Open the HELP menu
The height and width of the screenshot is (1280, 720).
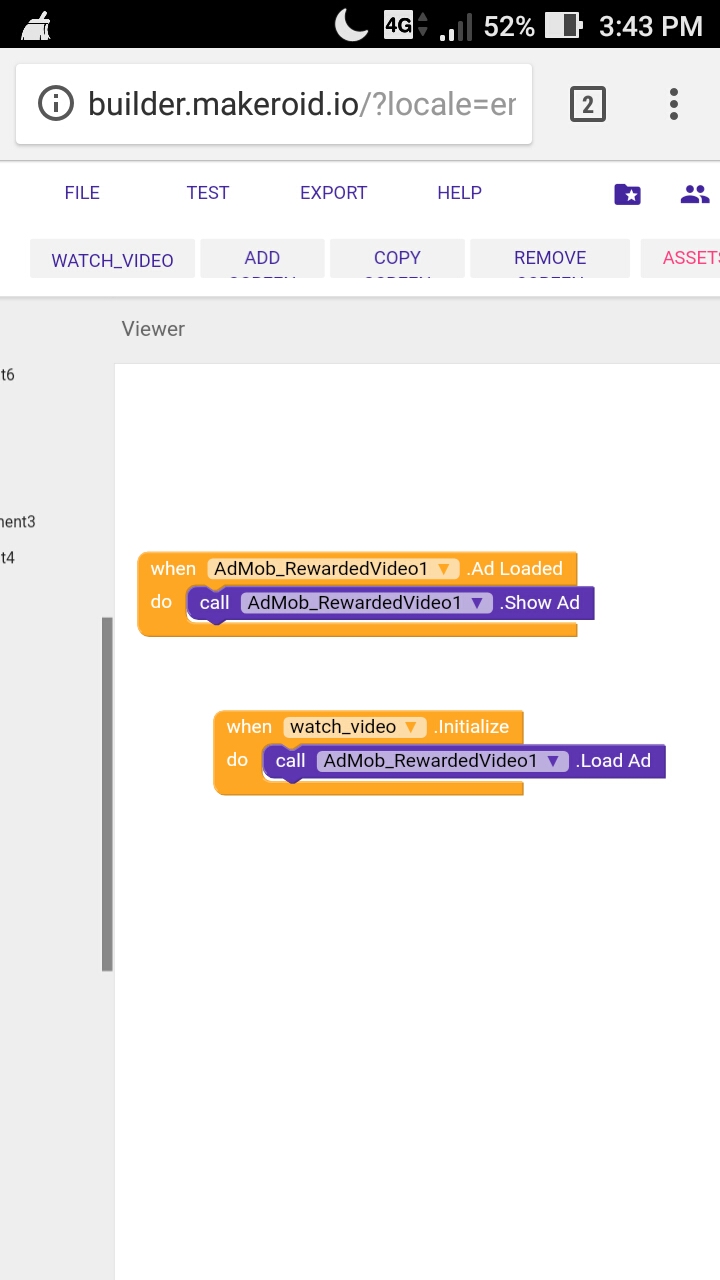[459, 193]
